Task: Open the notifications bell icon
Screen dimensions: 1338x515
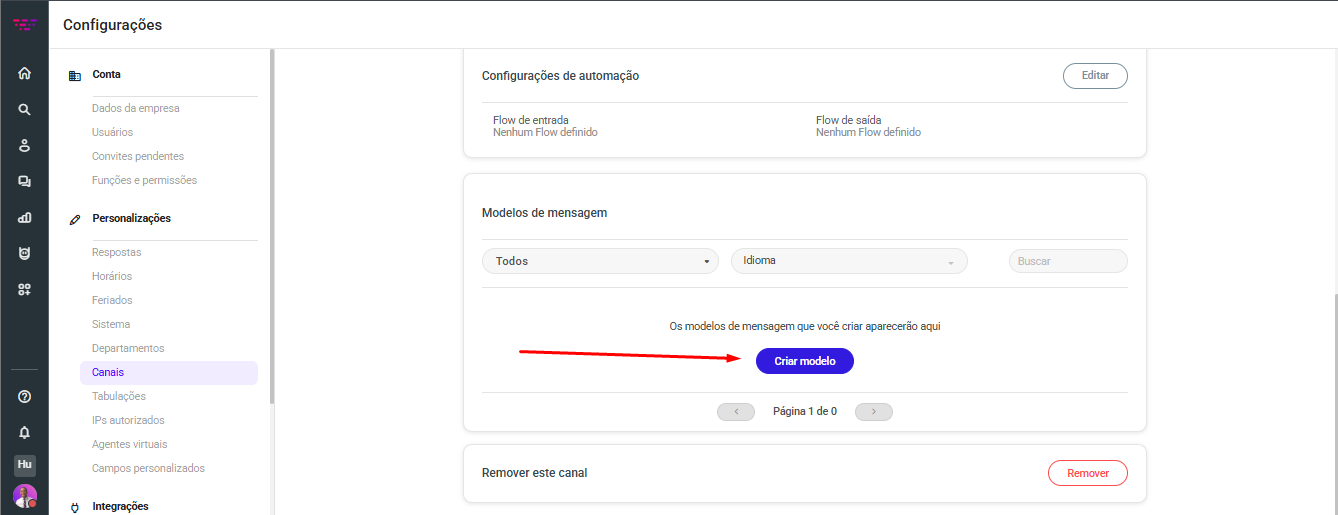Action: (24, 432)
